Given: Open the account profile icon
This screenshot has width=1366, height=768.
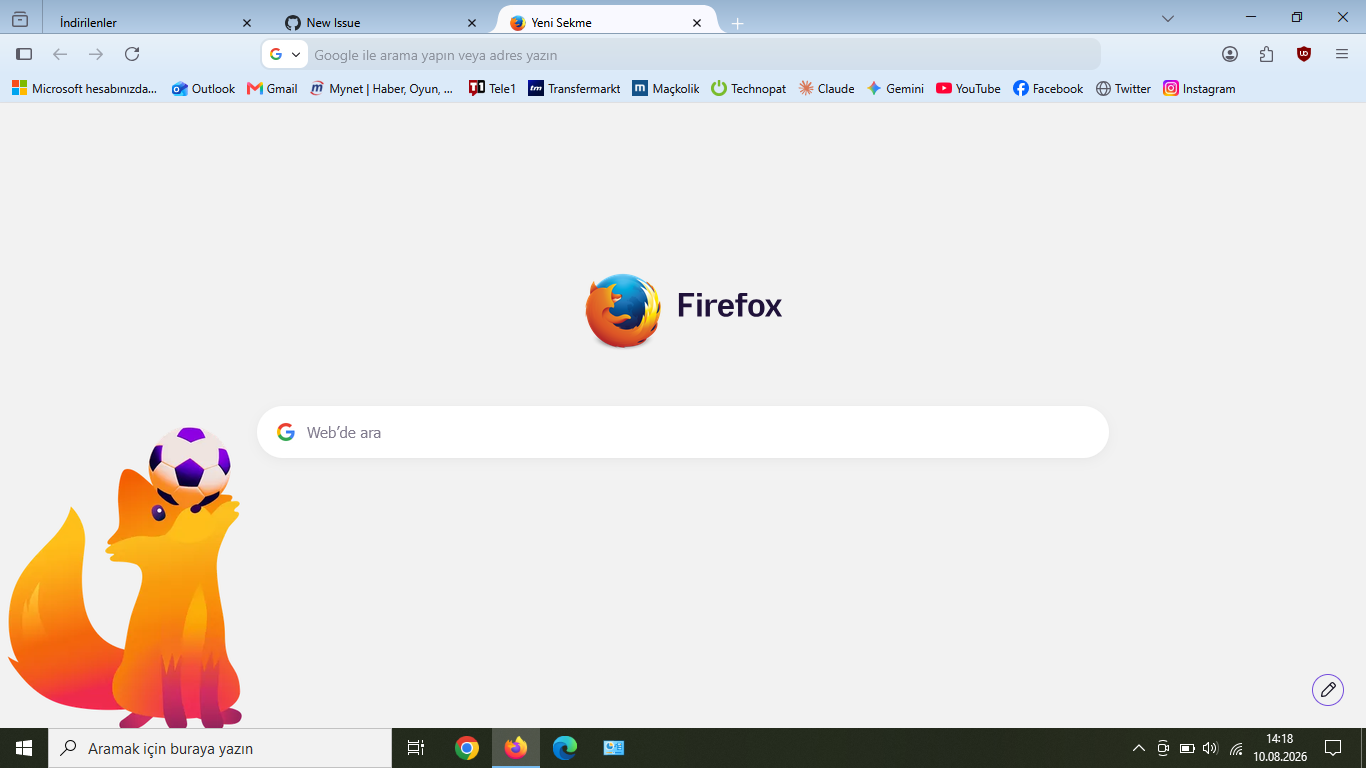Looking at the screenshot, I should 1230,54.
